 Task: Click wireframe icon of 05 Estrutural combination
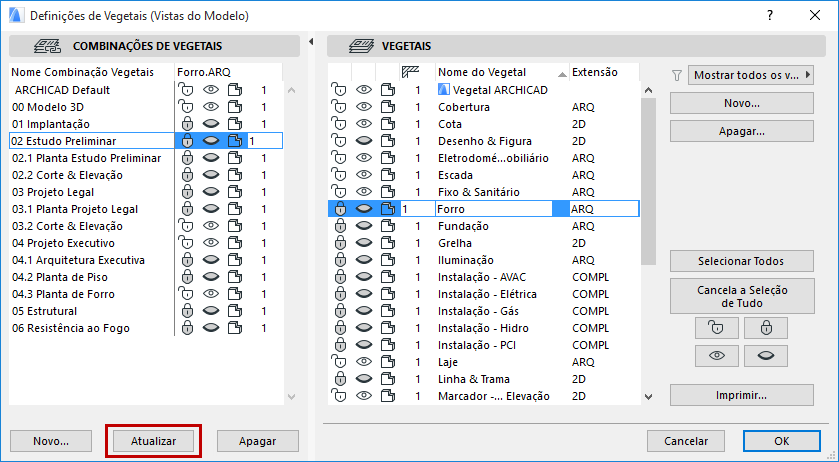[x=234, y=311]
